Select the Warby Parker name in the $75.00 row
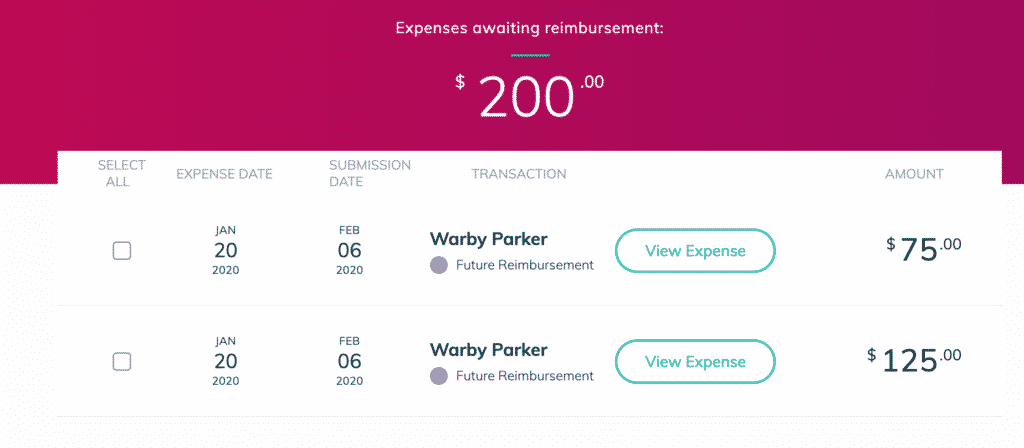The image size is (1024, 448). pos(488,239)
